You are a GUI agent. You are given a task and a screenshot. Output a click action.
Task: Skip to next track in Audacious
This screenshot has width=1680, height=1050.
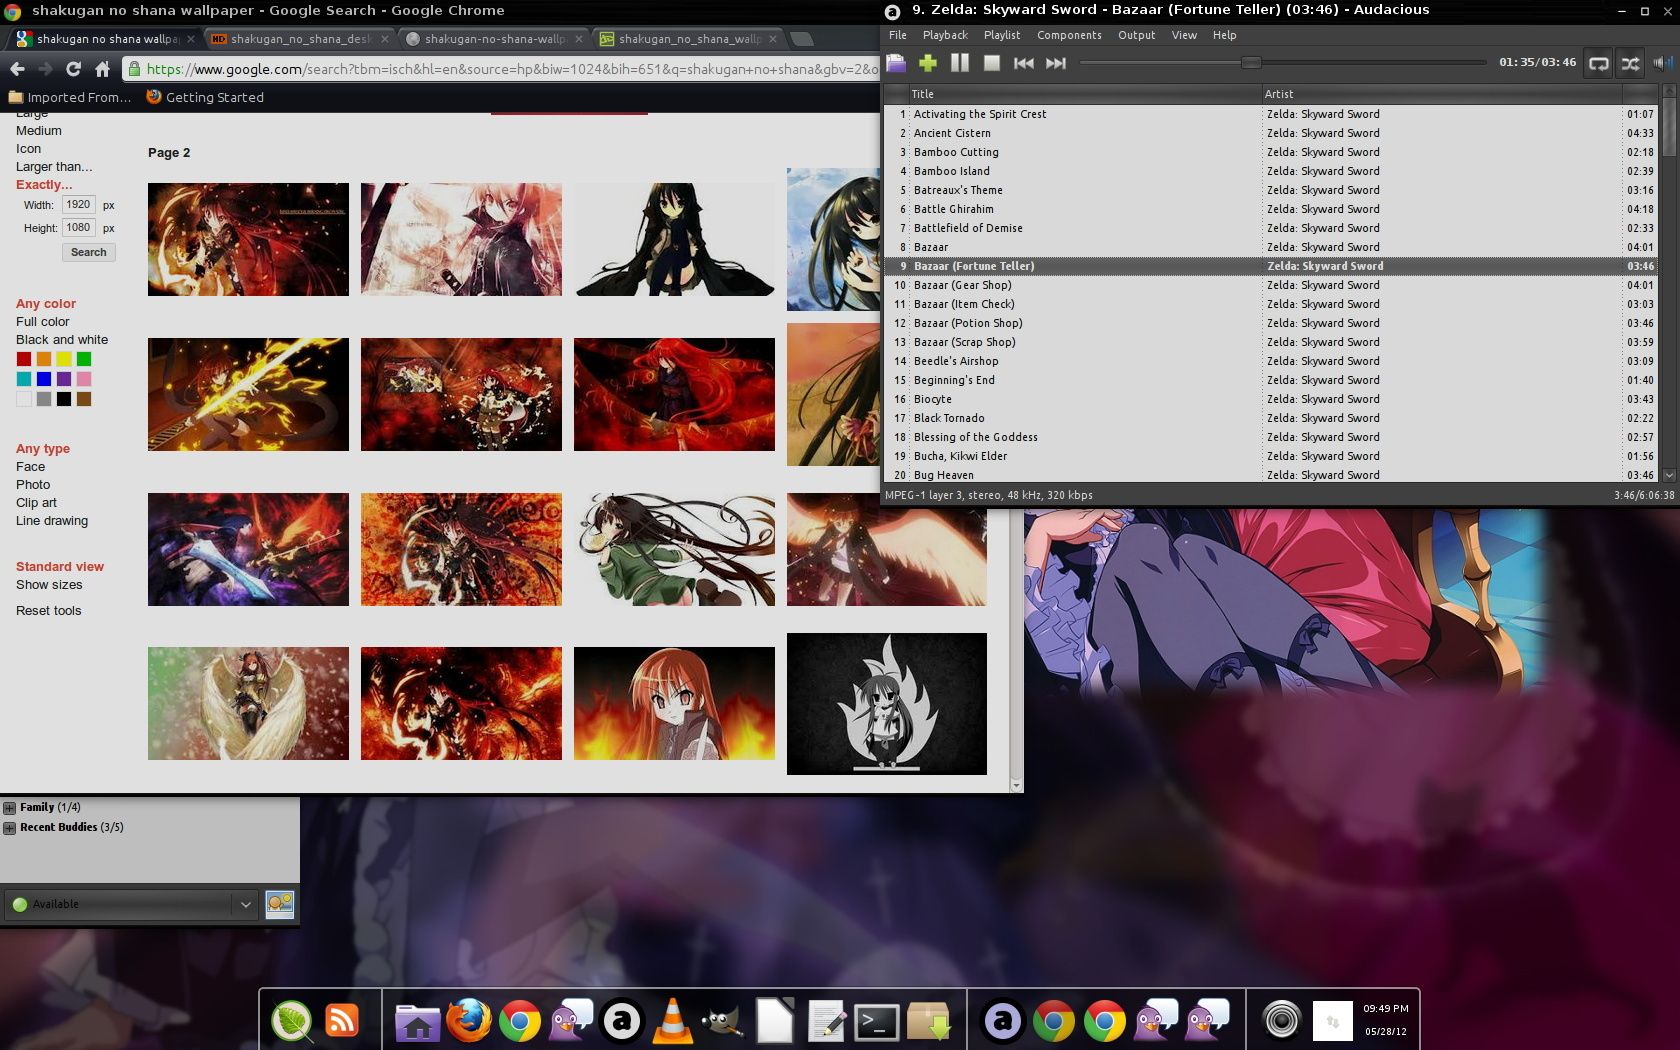pyautogui.click(x=1056, y=63)
